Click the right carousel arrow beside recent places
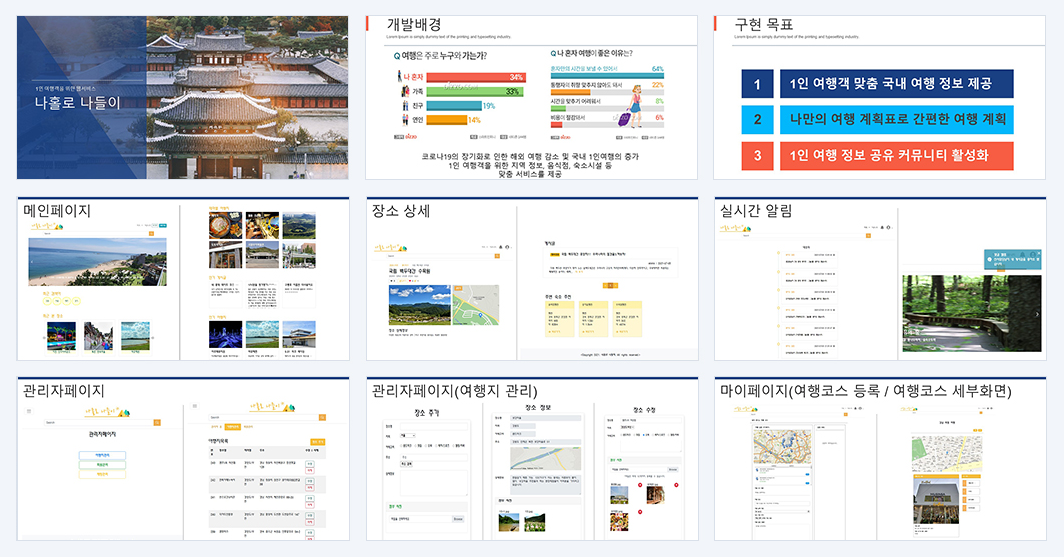Screen dimensions: 1064x557 coord(153,337)
